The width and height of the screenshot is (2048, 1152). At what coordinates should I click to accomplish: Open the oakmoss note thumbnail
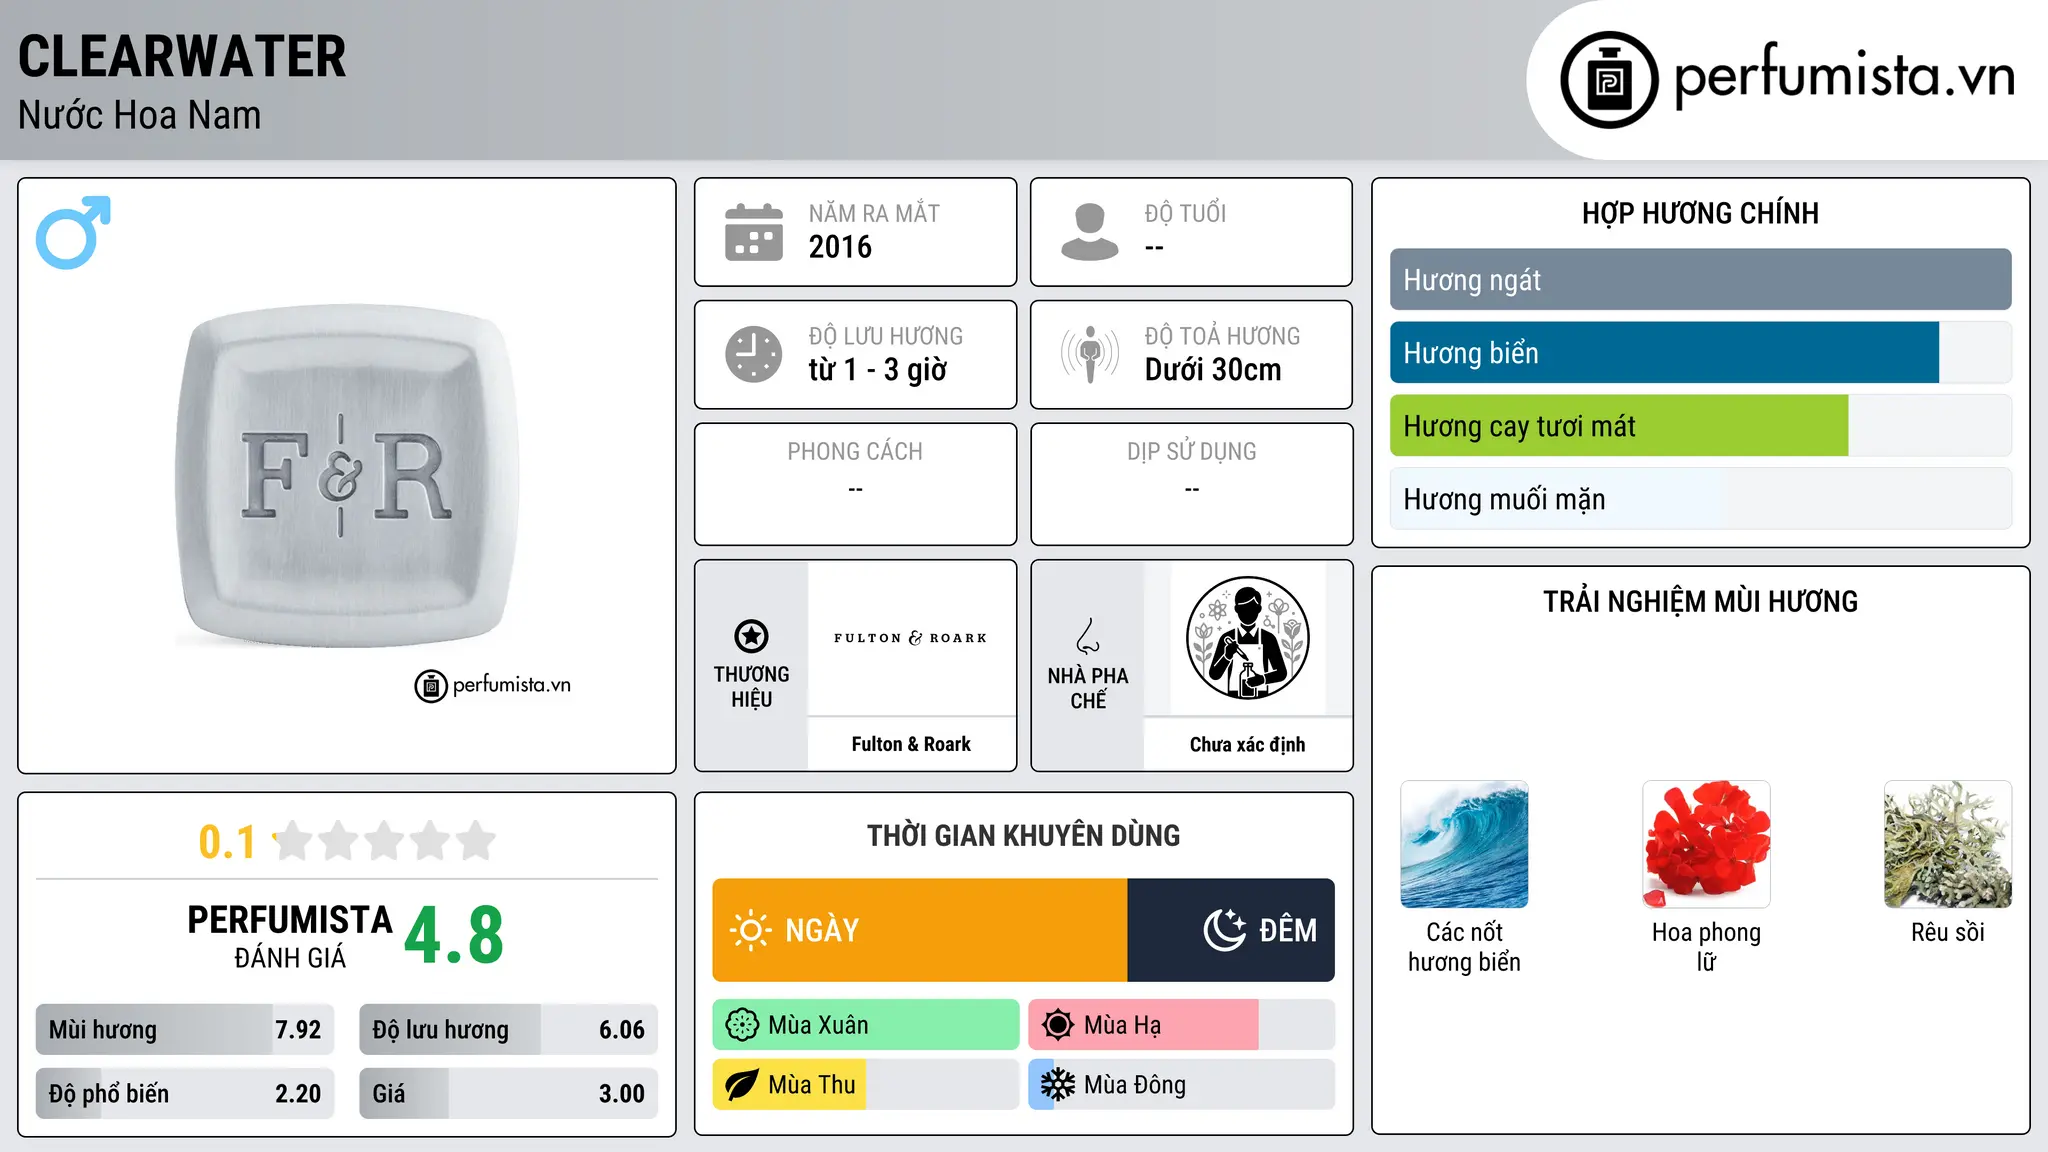[1948, 844]
